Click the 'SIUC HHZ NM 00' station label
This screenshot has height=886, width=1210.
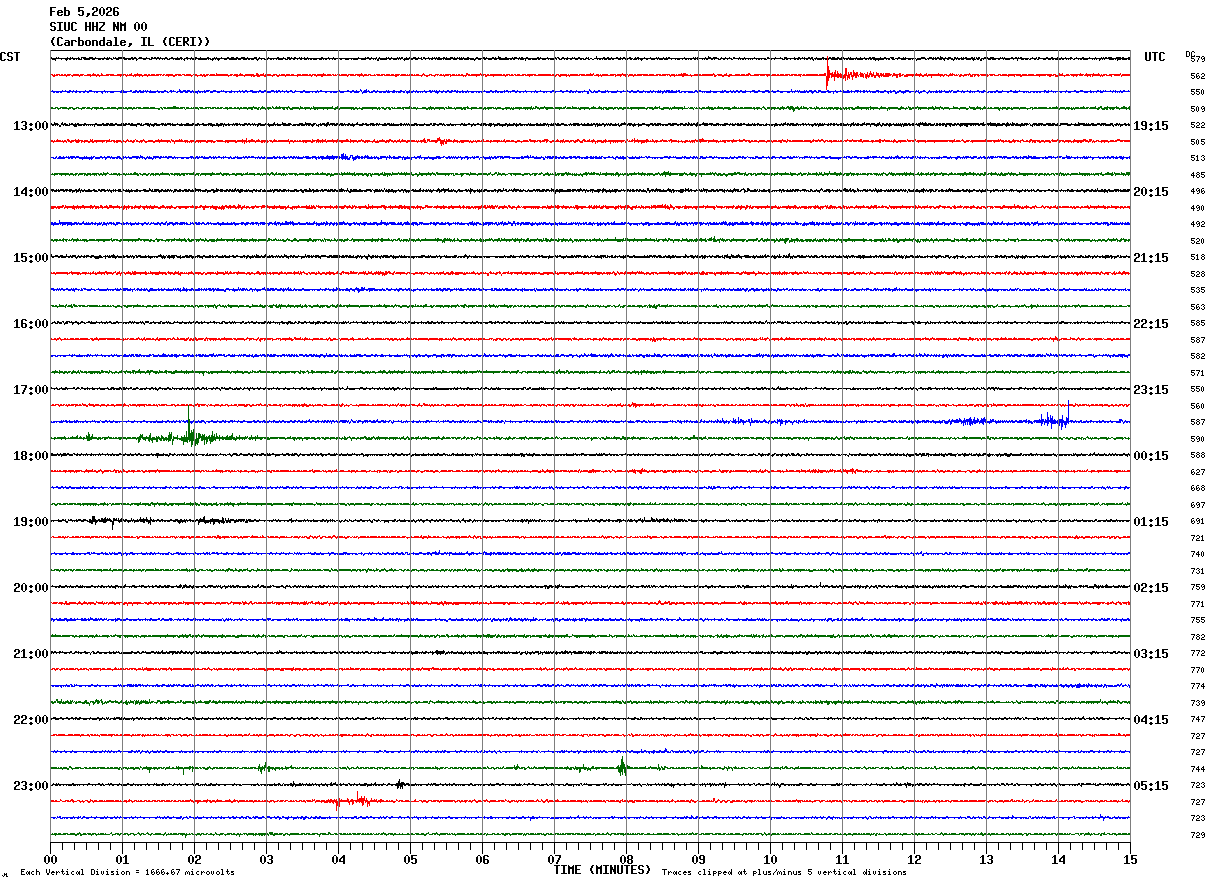click(98, 27)
